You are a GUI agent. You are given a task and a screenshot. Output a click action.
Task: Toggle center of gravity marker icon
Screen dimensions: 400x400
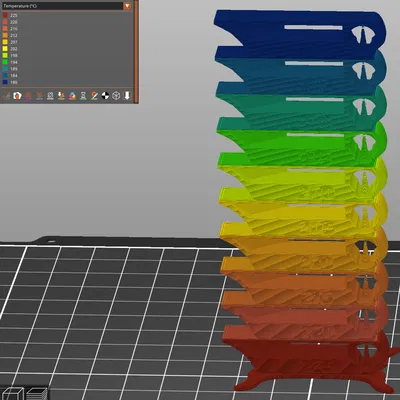(105, 96)
